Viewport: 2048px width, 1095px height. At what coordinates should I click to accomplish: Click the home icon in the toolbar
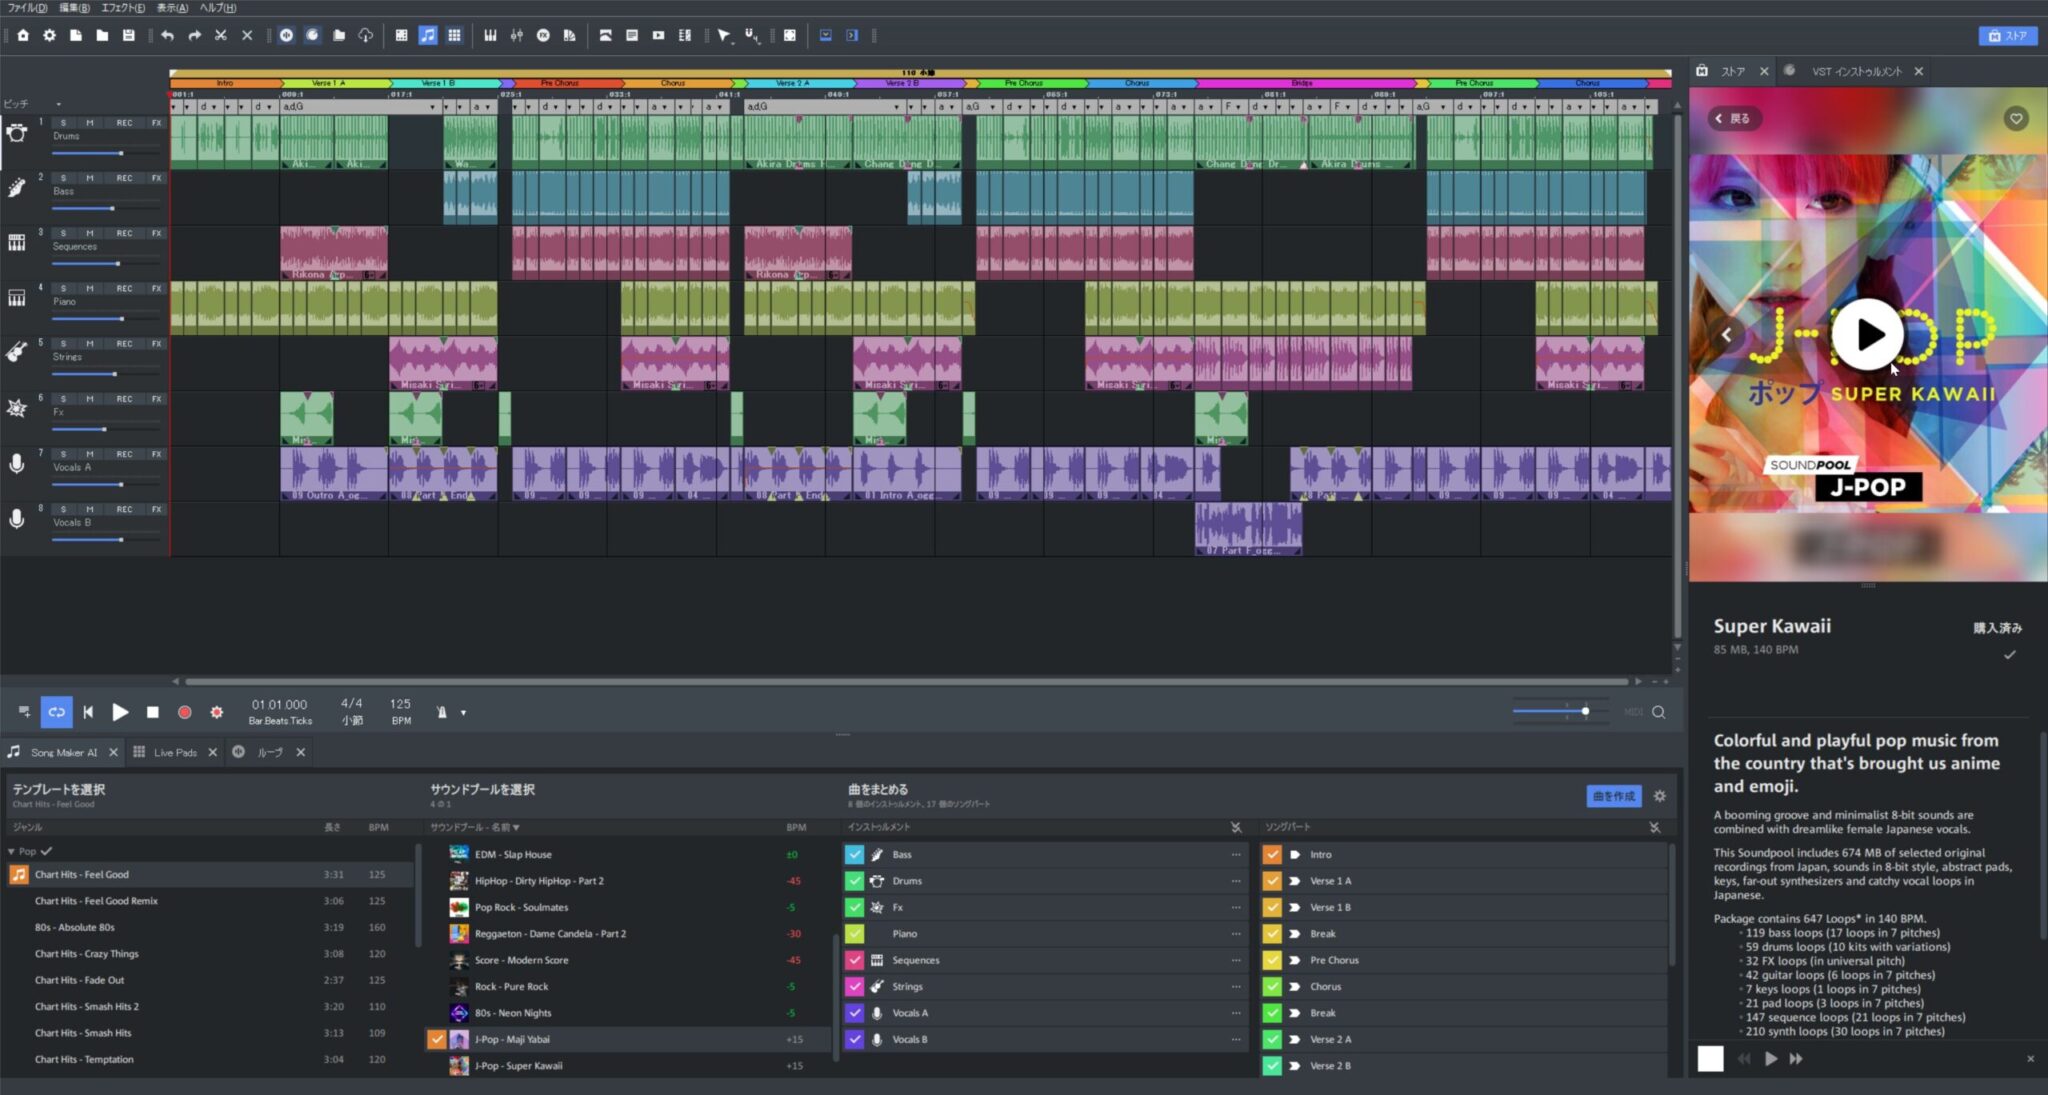coord(24,36)
